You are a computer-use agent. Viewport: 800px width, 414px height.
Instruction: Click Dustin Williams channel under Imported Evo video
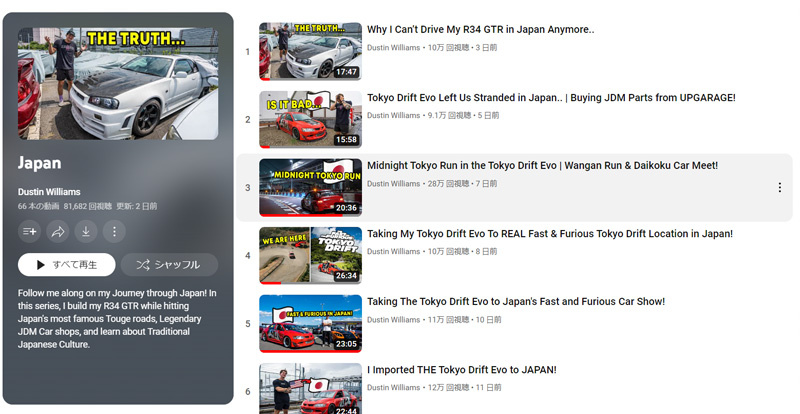pos(393,387)
